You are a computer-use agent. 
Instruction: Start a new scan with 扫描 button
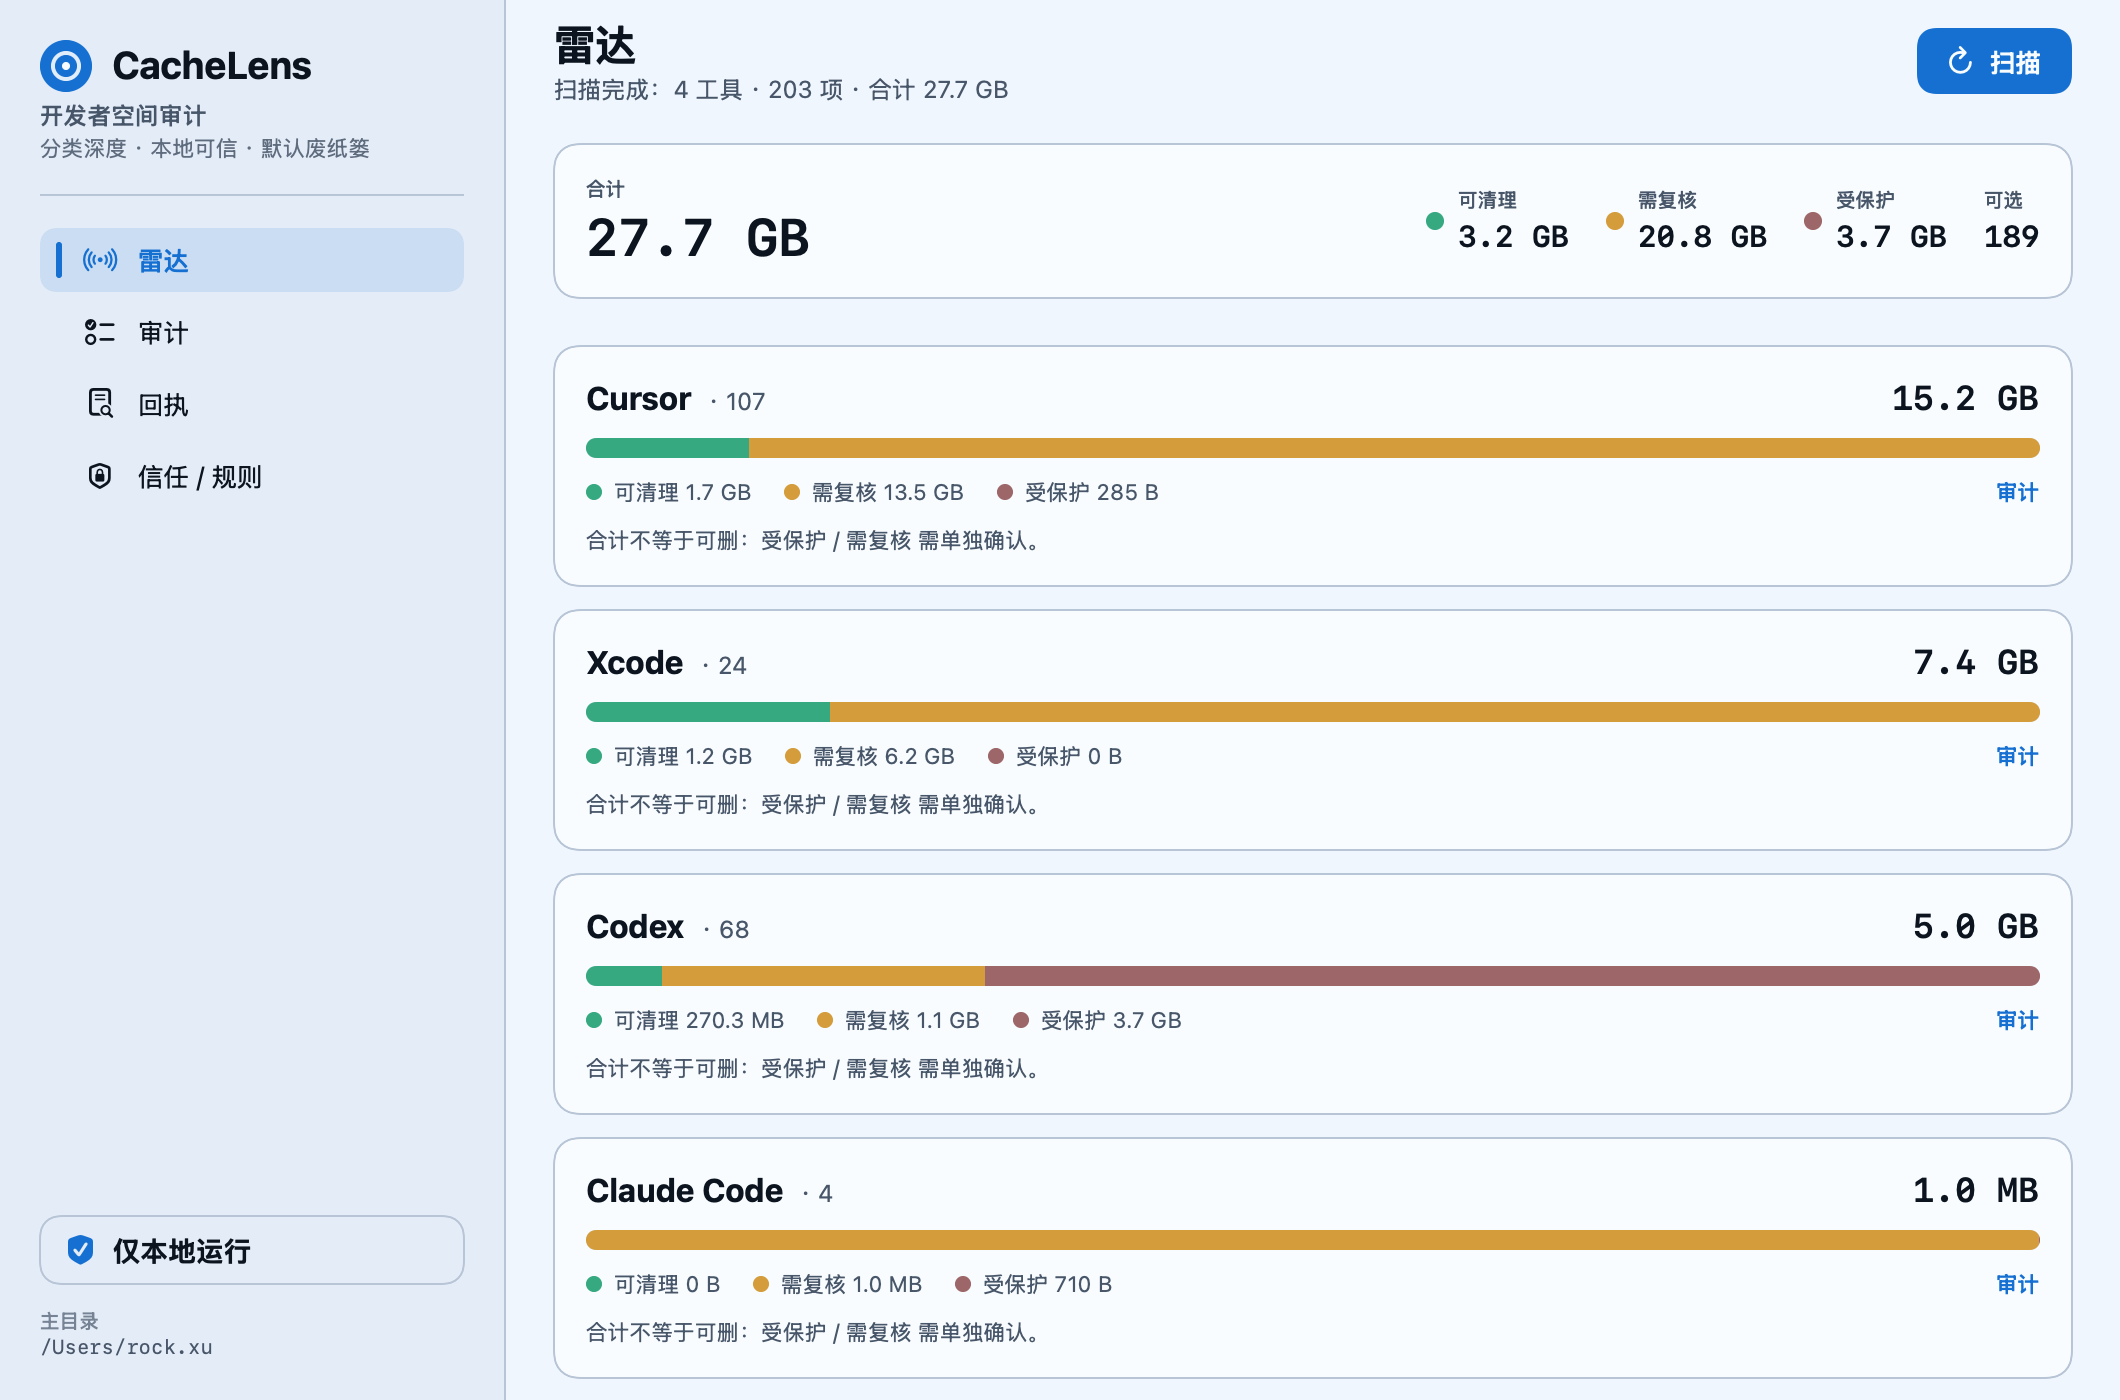tap(1994, 62)
